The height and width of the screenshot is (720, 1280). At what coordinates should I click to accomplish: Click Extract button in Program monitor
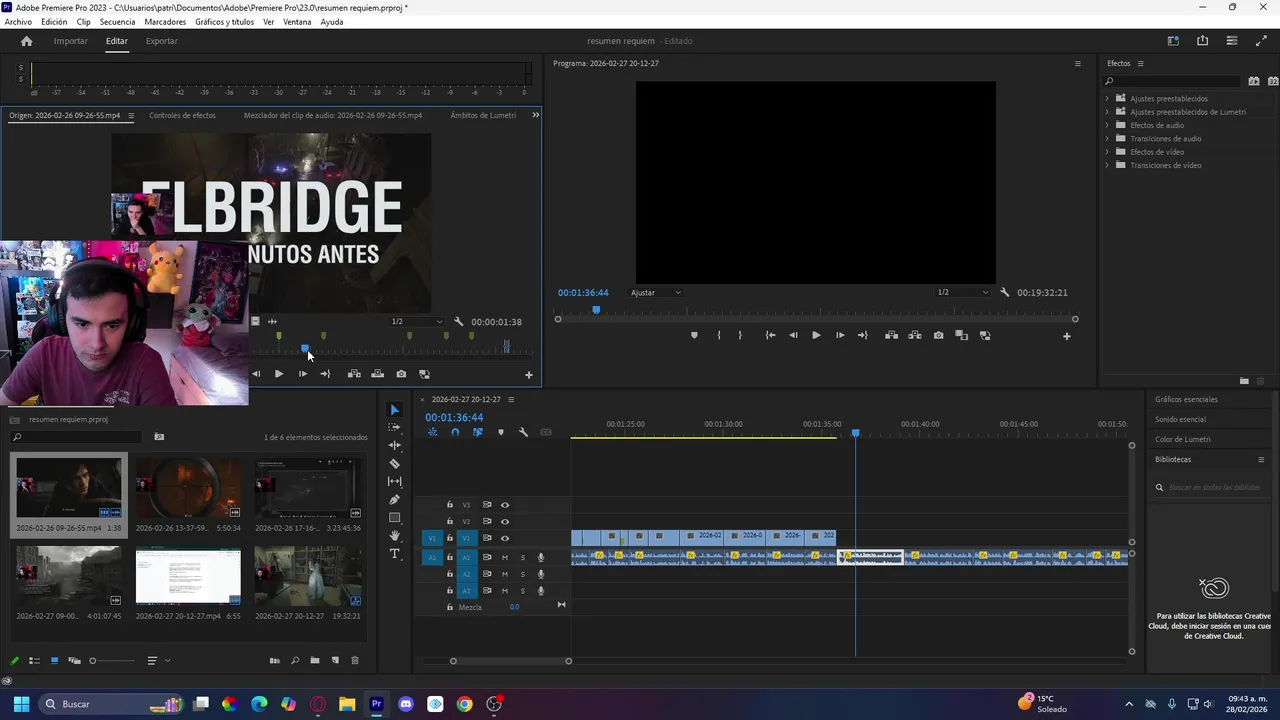click(915, 335)
